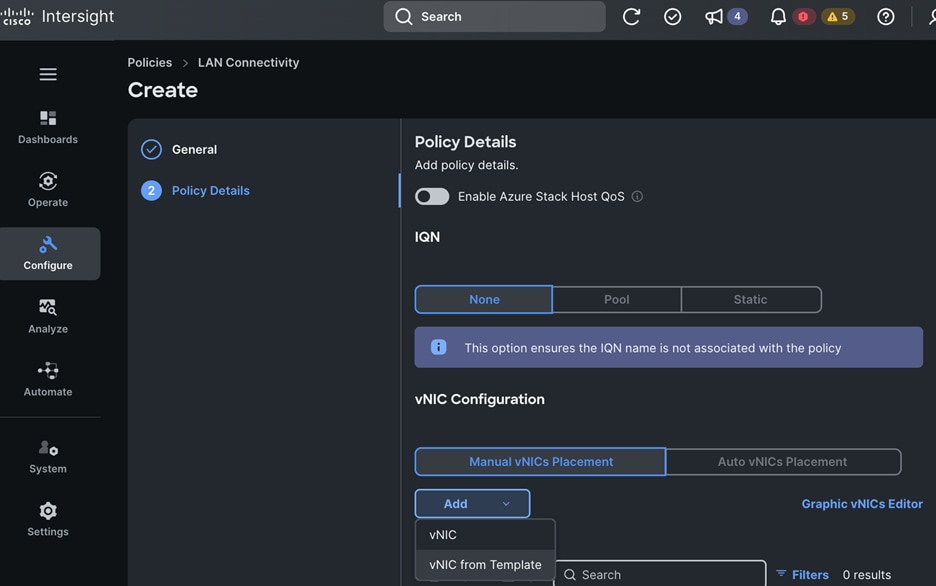Screen dimensions: 936x586
Task: Click the Cisco Intersight logo
Action: point(58,16)
